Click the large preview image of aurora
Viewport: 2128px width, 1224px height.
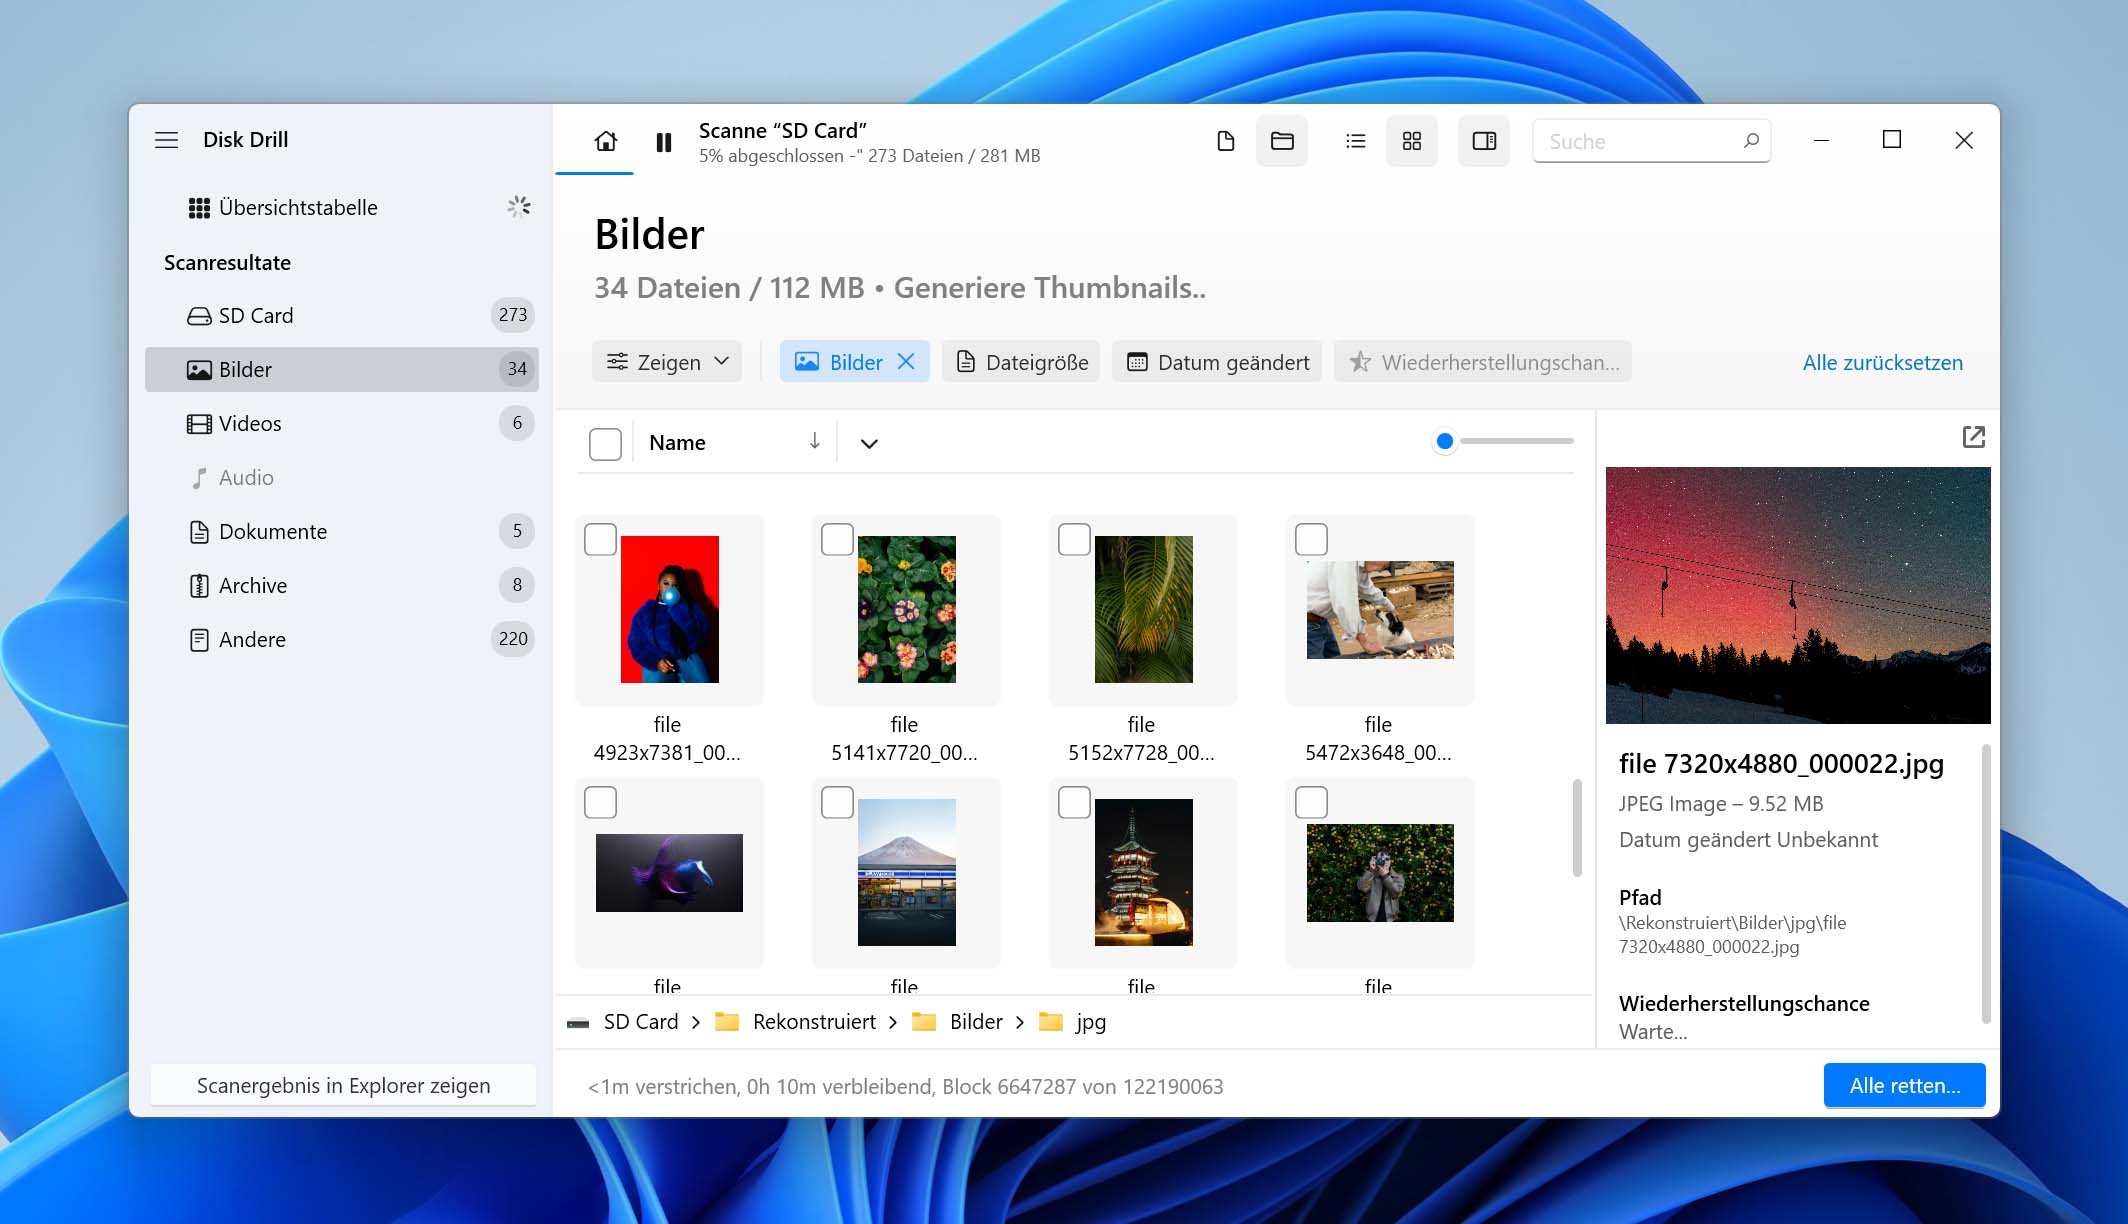[1798, 595]
